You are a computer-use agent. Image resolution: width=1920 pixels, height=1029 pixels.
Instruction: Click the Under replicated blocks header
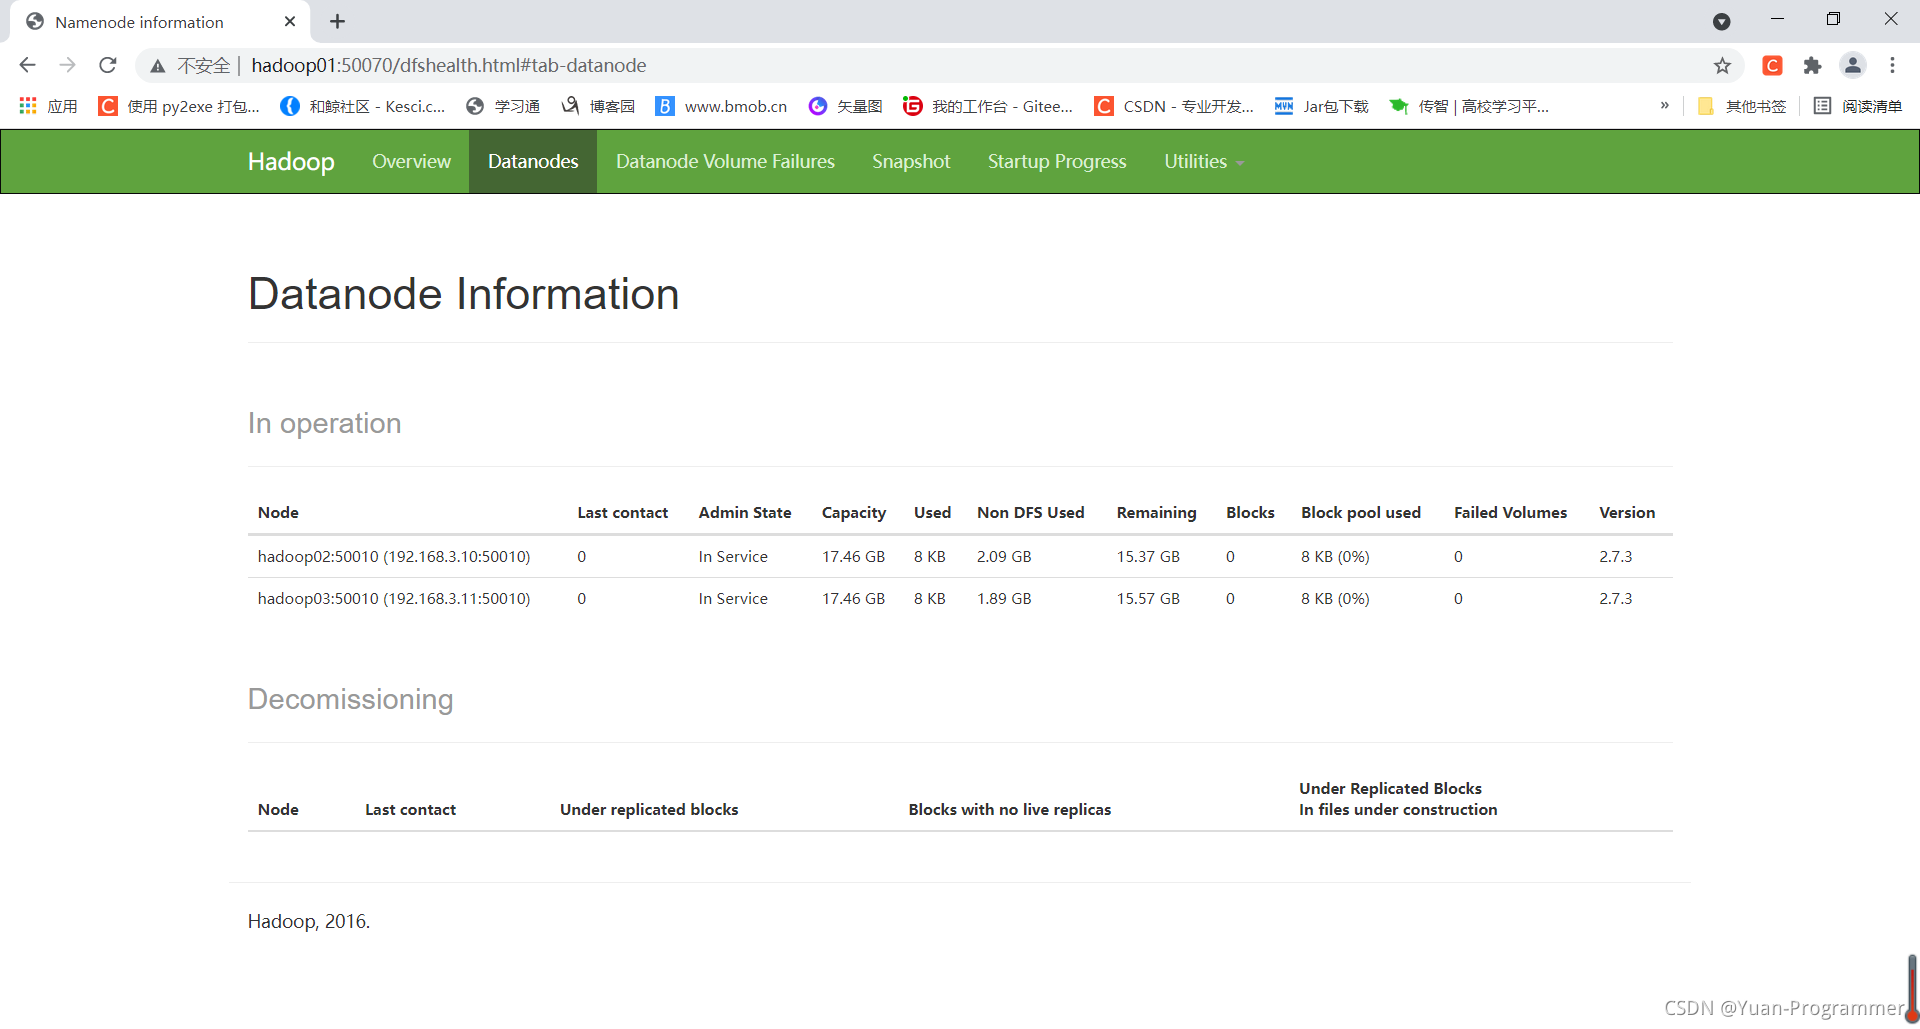[649, 809]
